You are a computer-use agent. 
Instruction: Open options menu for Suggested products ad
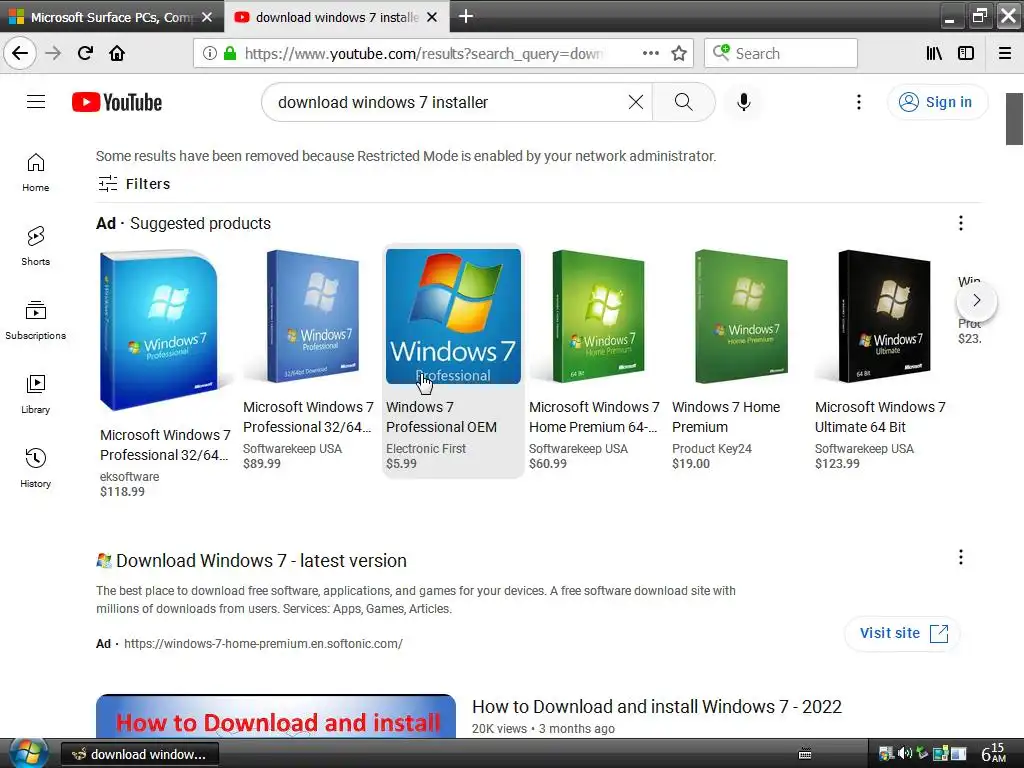tap(961, 223)
